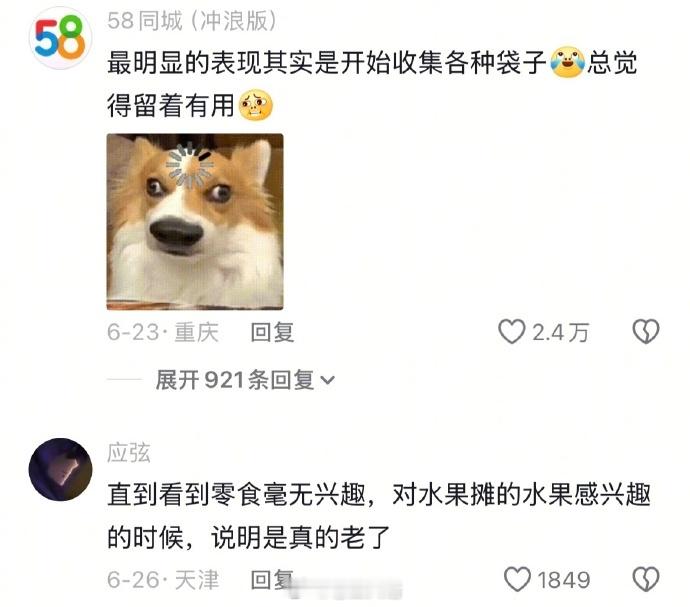The width and height of the screenshot is (690, 607).
Task: Dislike 应弦's comment via the broken heart icon
Action: 646,579
